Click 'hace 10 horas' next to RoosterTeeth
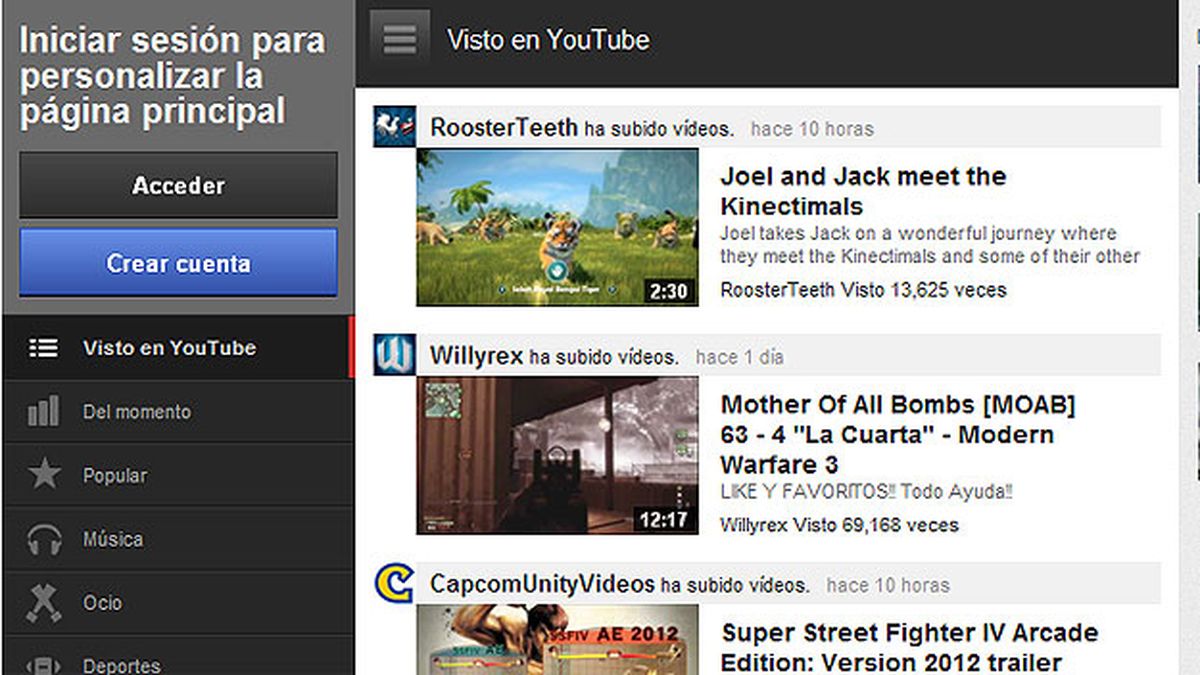Image resolution: width=1200 pixels, height=675 pixels. [812, 129]
